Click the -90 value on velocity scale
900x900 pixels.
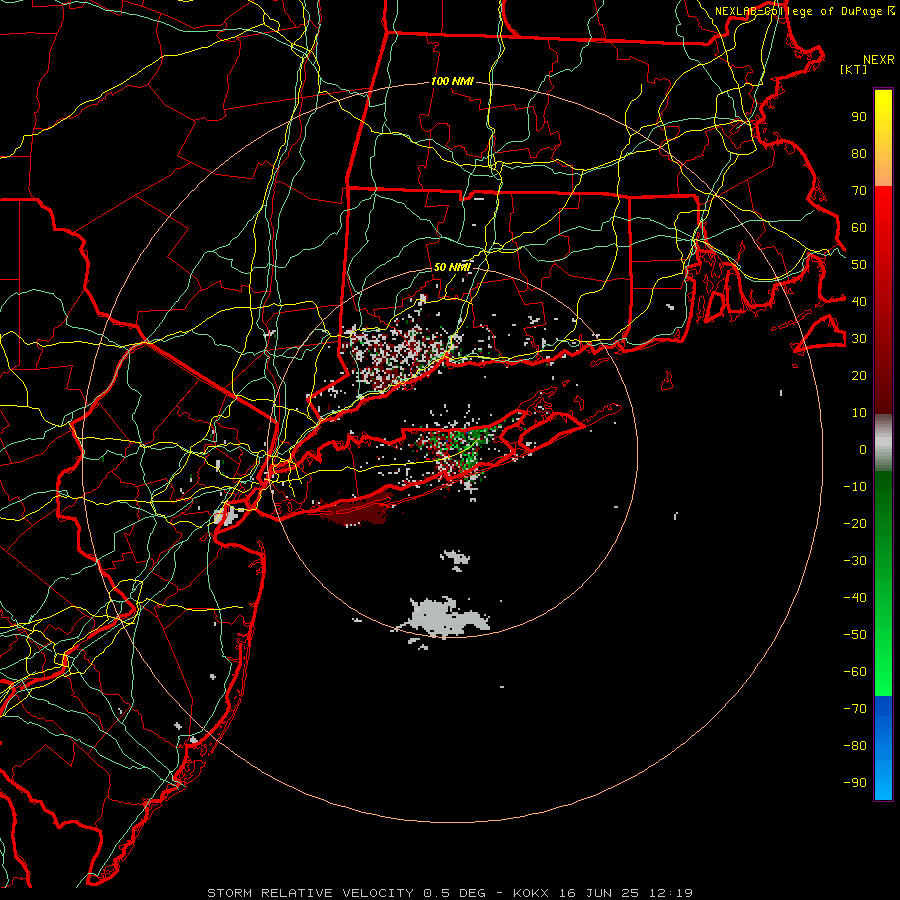(855, 783)
